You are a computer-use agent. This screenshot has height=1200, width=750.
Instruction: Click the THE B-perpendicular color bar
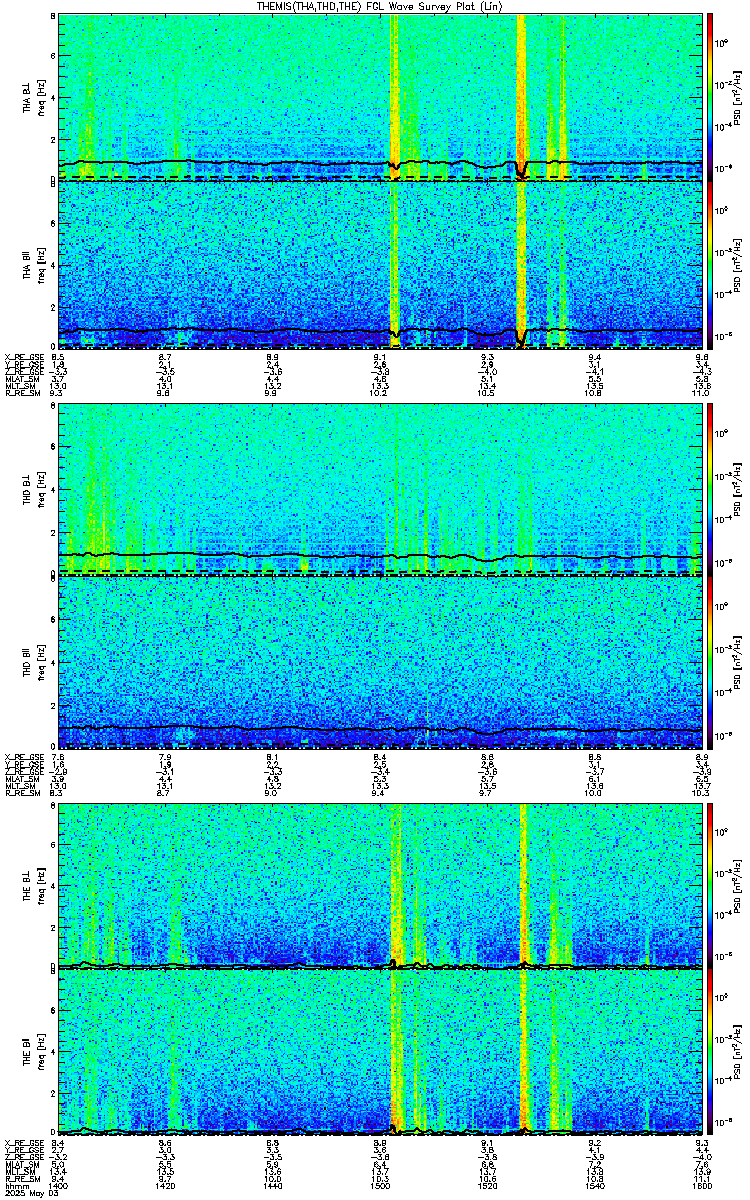[x=711, y=884]
